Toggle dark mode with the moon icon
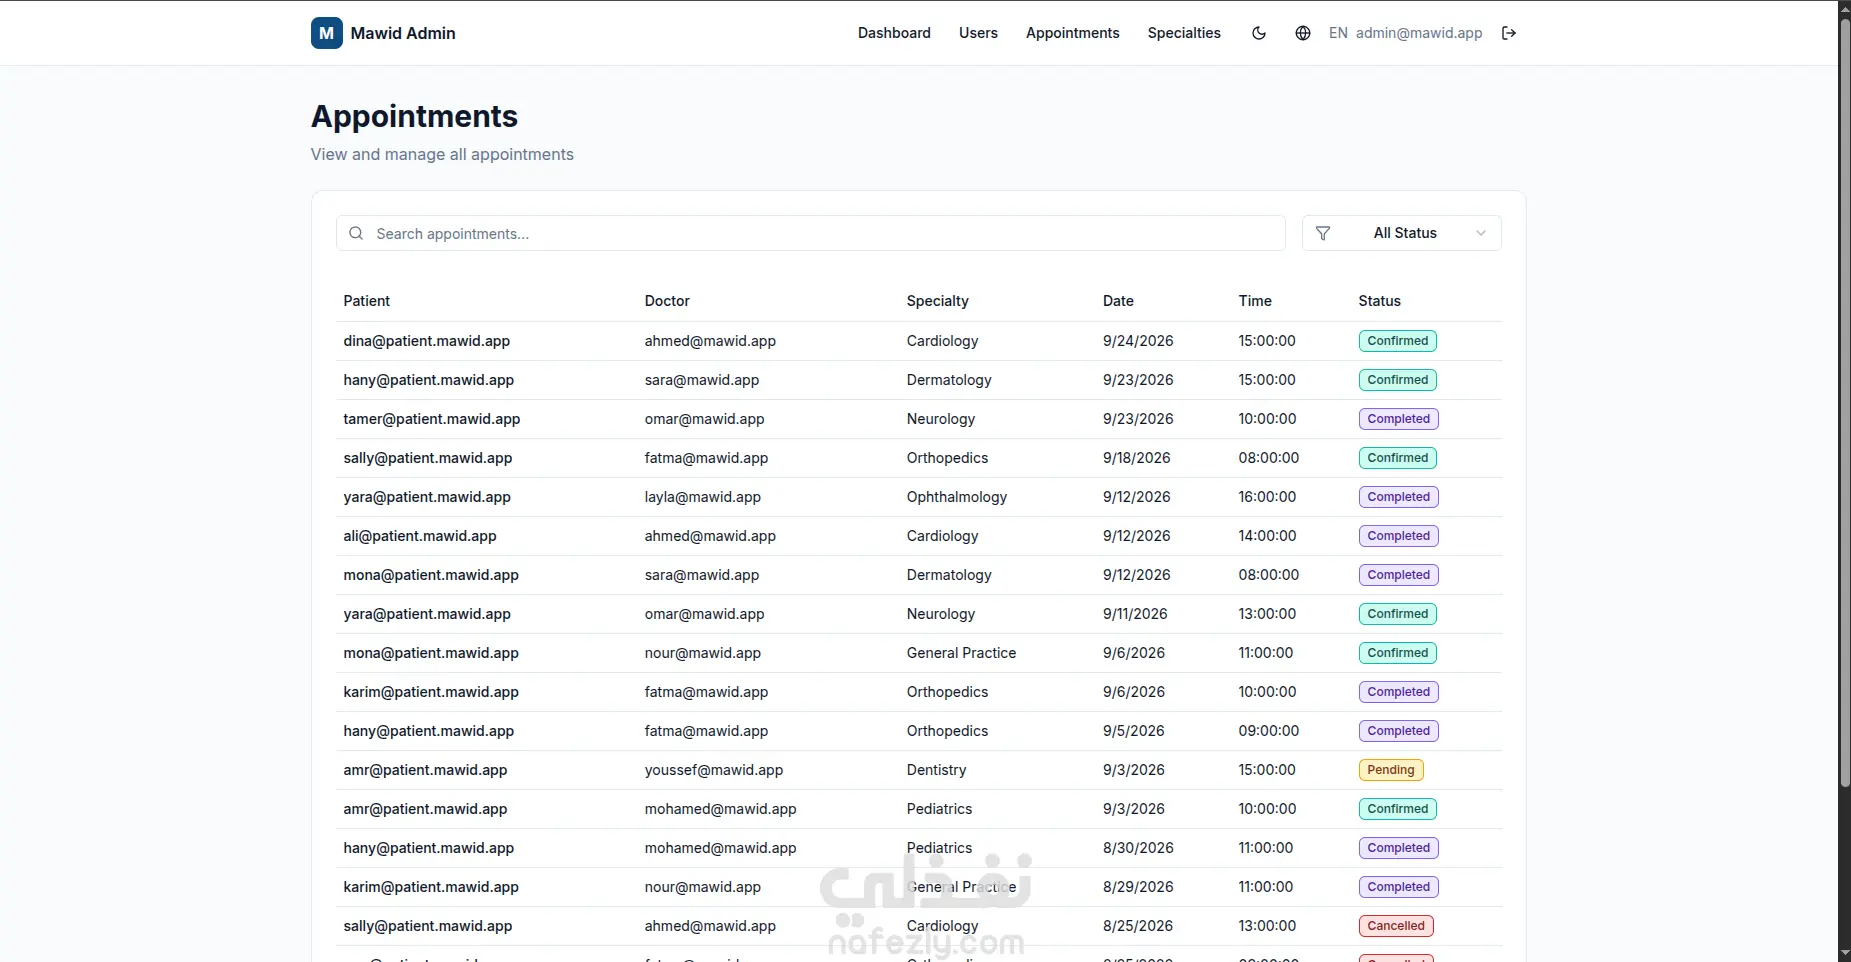Image resolution: width=1851 pixels, height=962 pixels. point(1259,33)
